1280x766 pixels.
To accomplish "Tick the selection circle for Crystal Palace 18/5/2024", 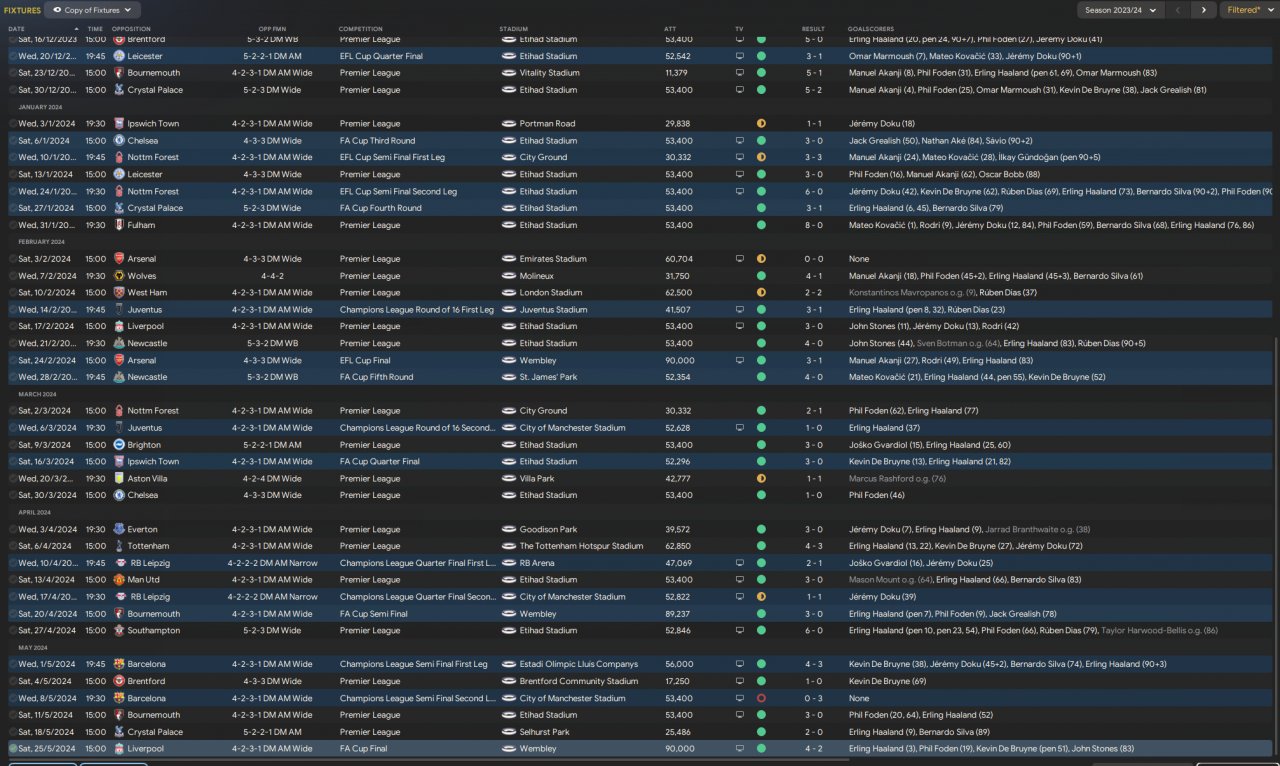I will (13, 732).
